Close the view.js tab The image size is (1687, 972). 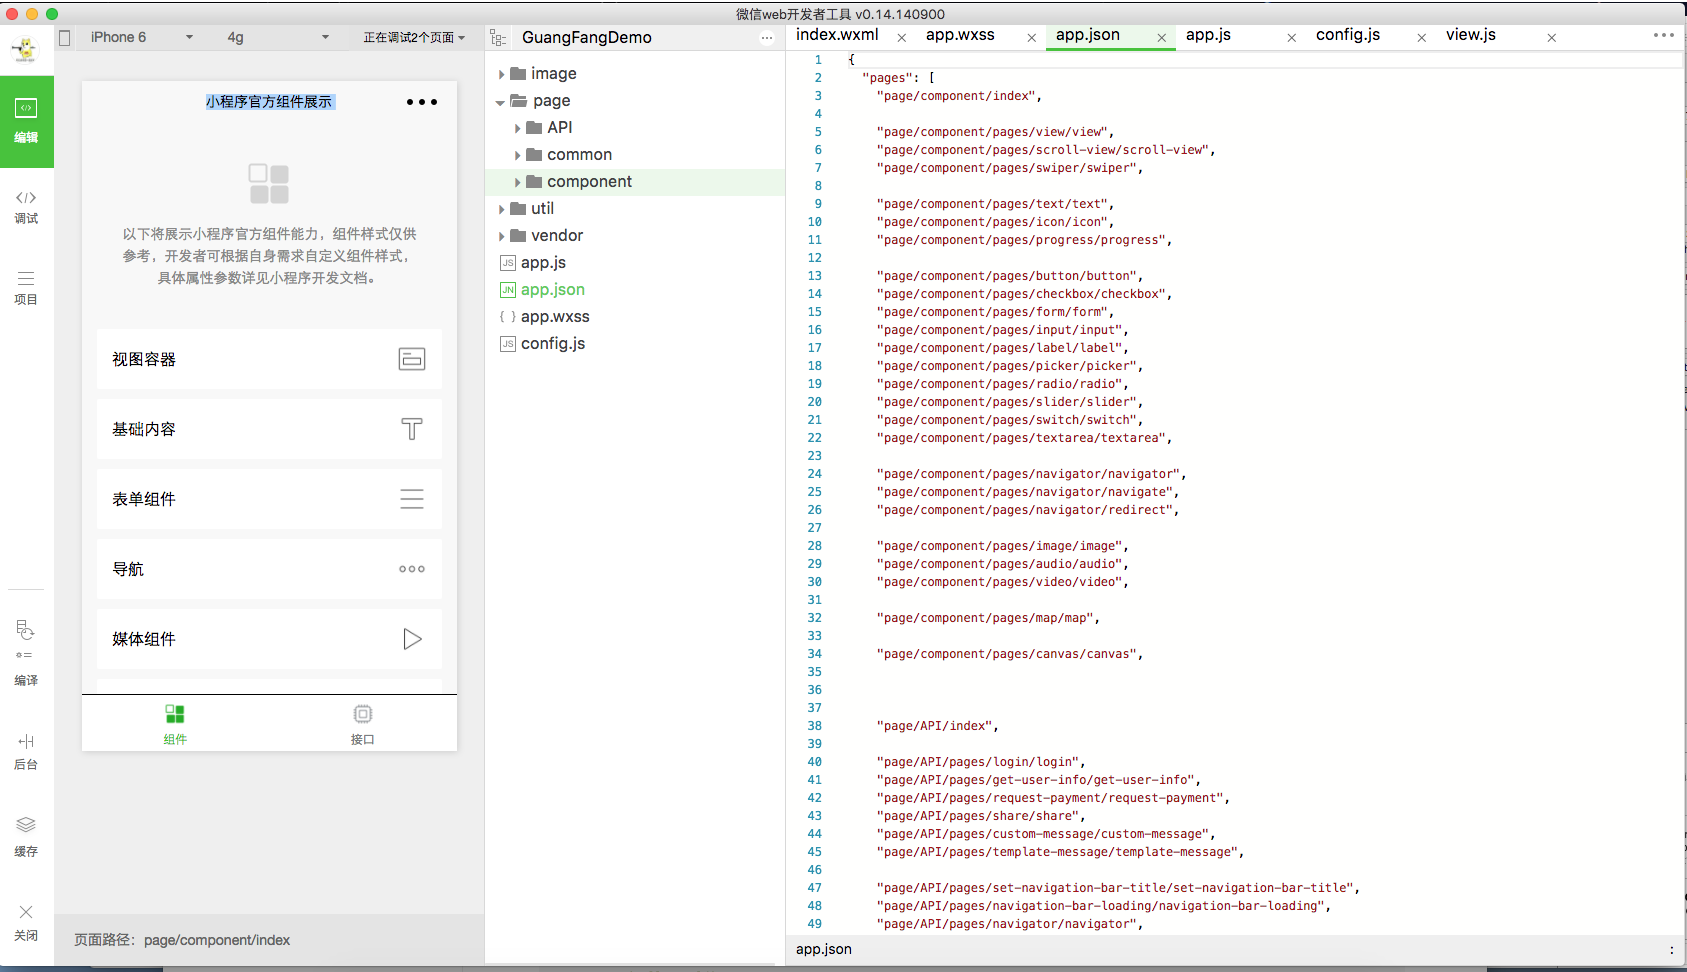pos(1552,38)
